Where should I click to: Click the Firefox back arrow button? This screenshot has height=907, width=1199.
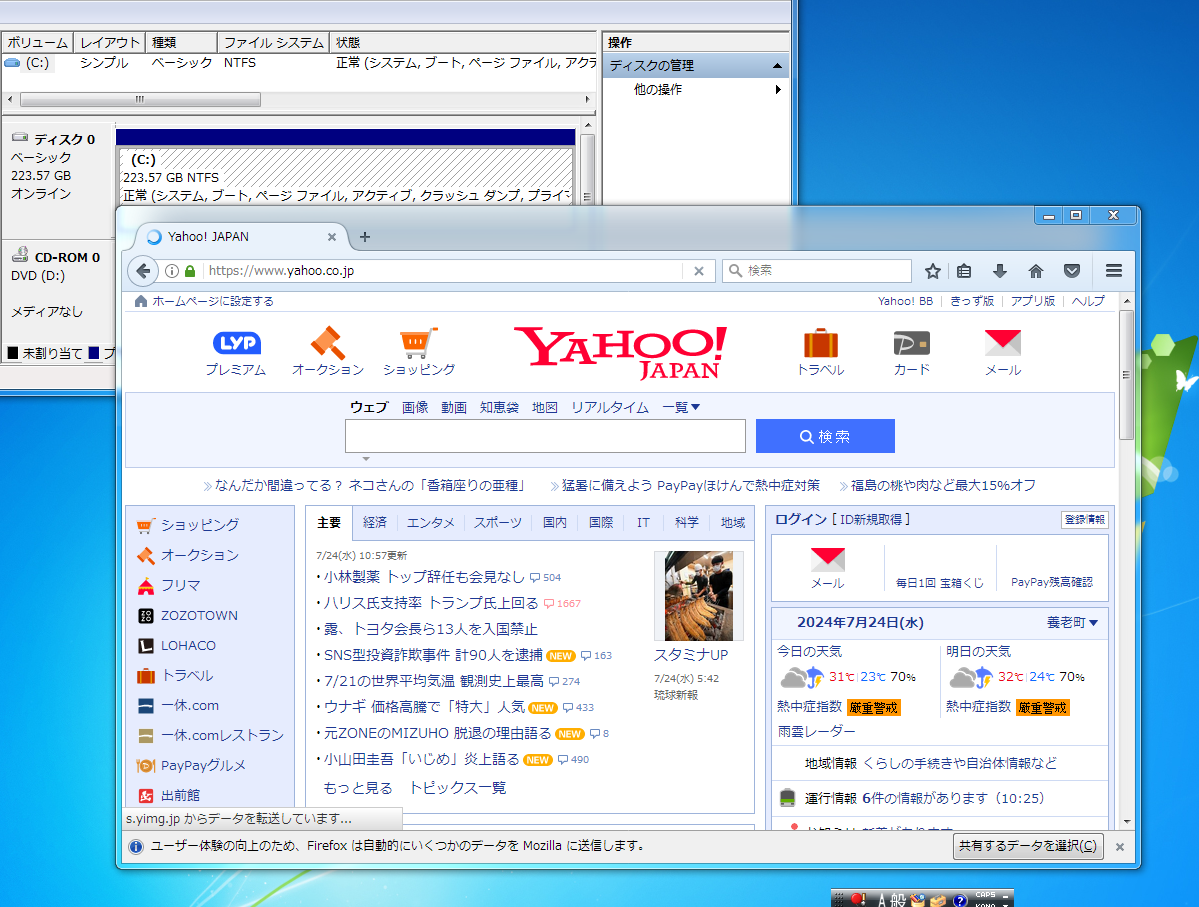click(x=143, y=271)
